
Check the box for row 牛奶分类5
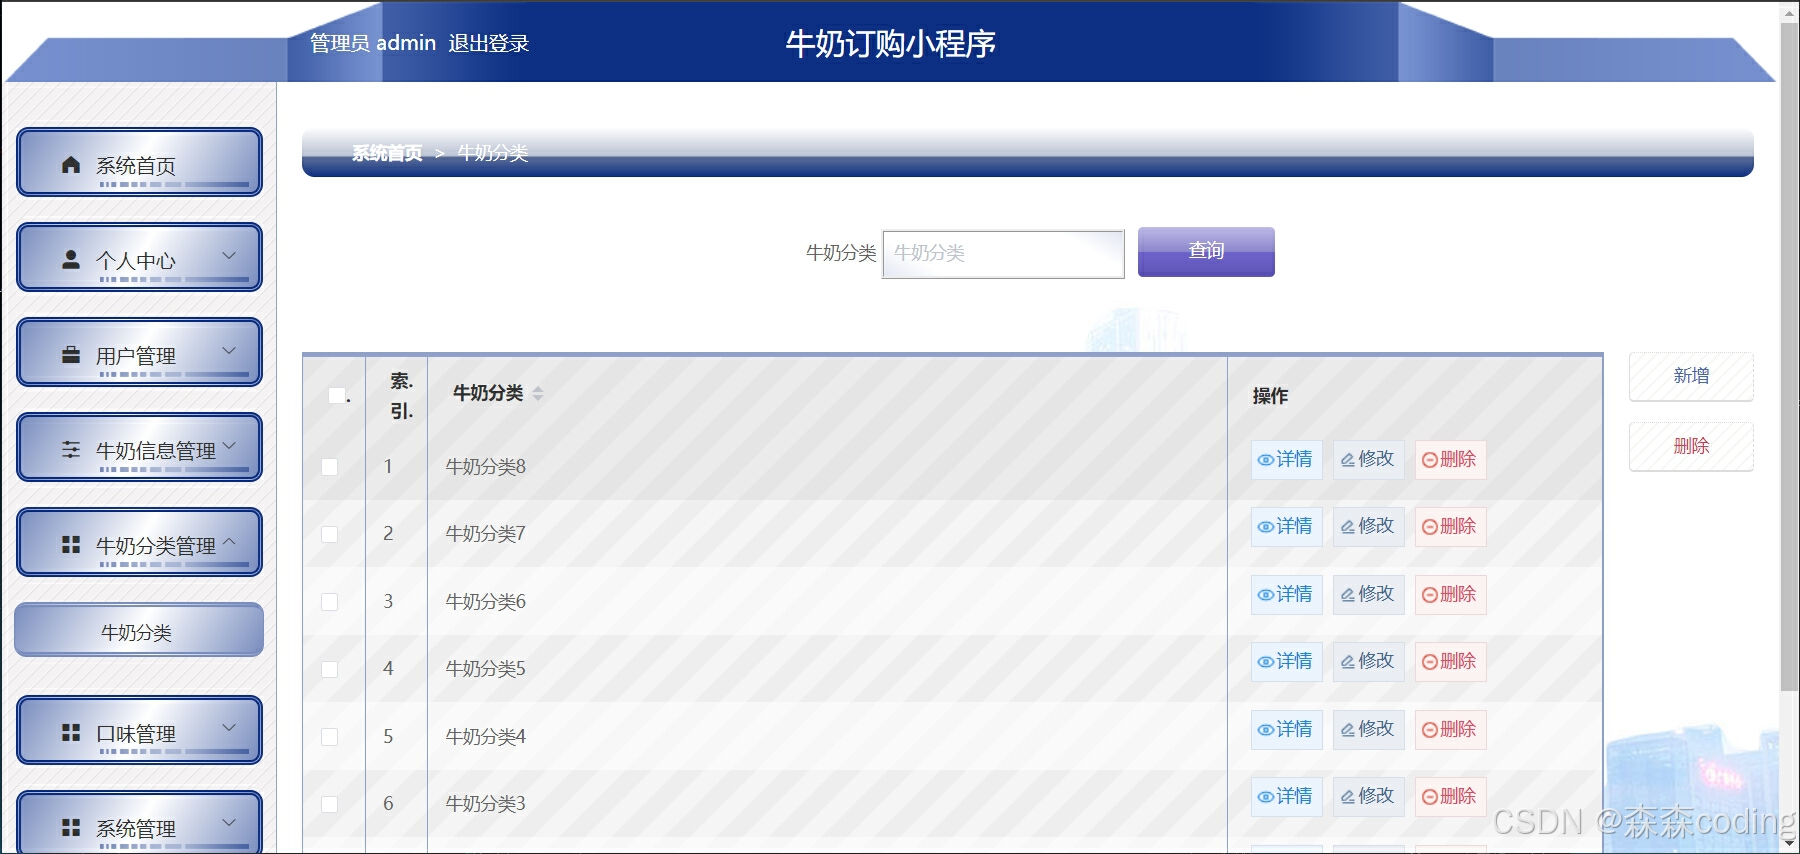coord(329,669)
